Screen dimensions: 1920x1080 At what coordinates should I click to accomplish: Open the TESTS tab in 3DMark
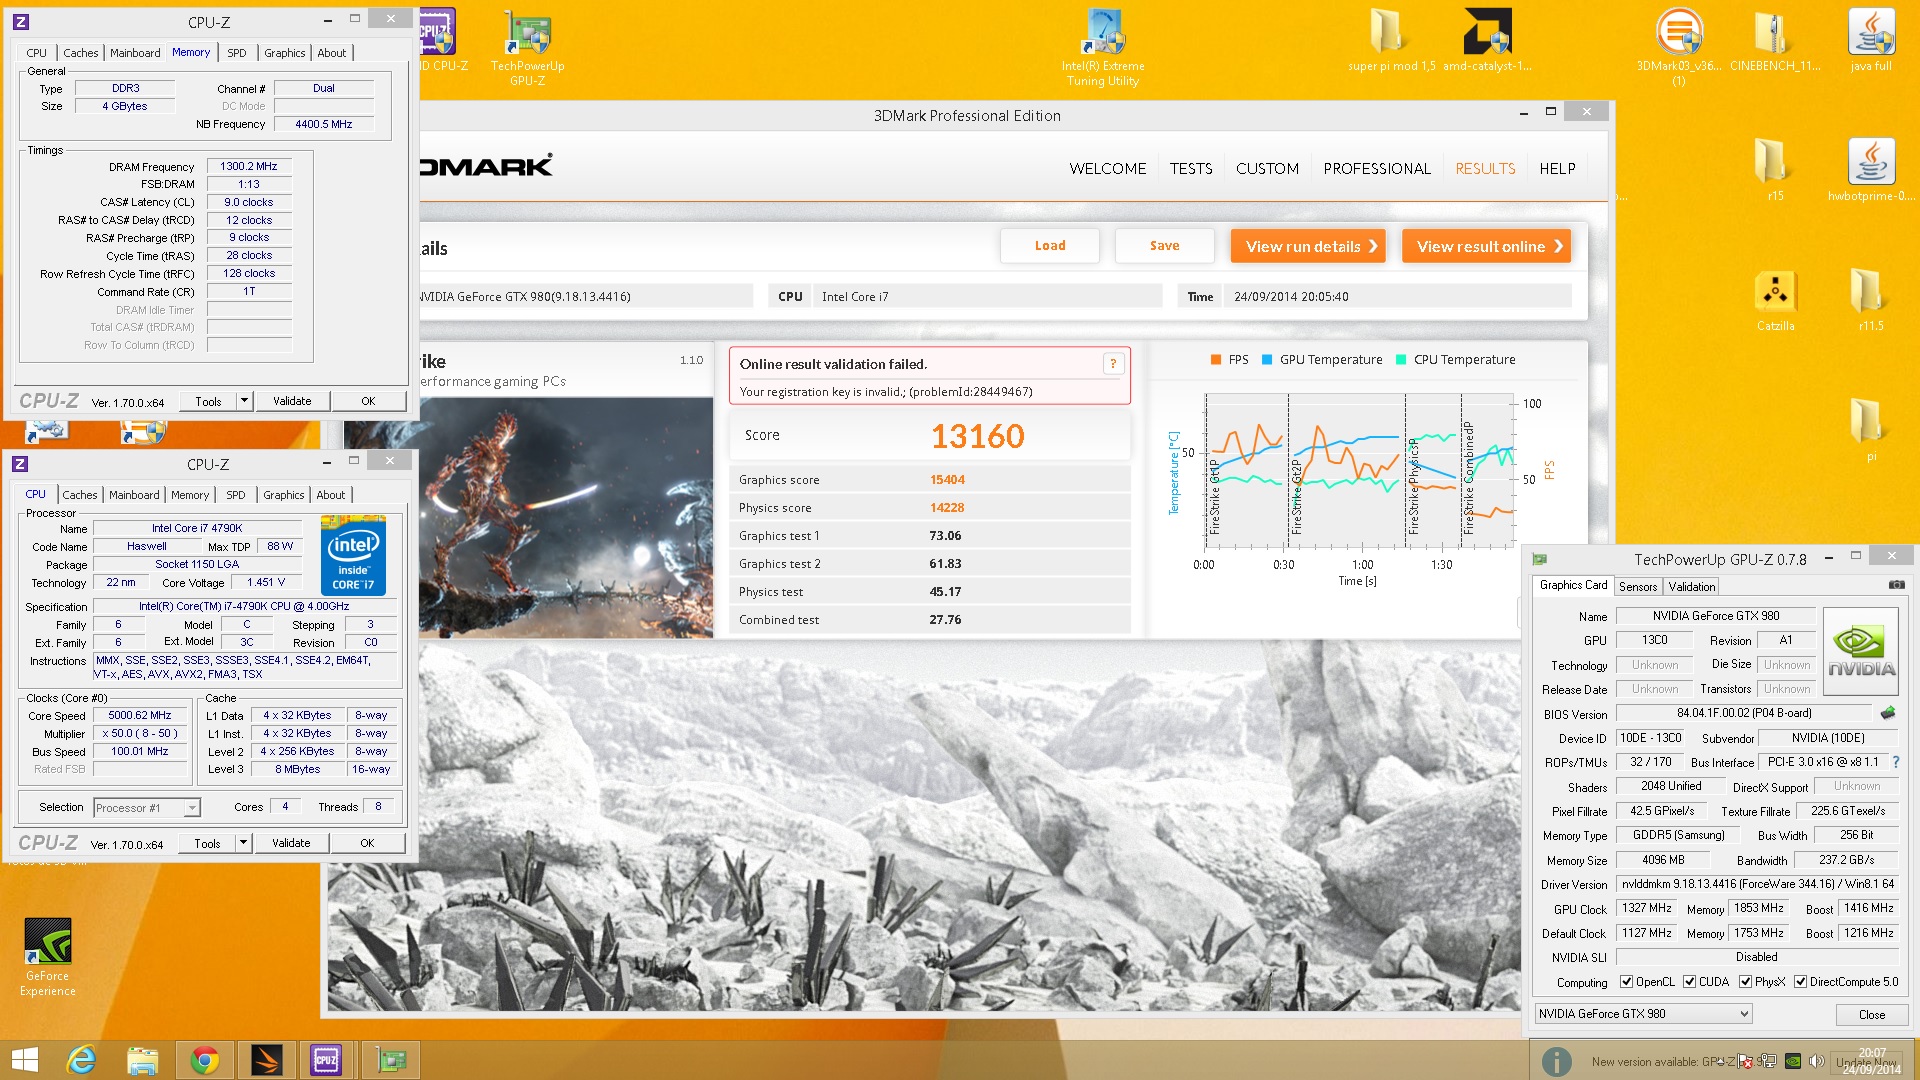[1190, 169]
